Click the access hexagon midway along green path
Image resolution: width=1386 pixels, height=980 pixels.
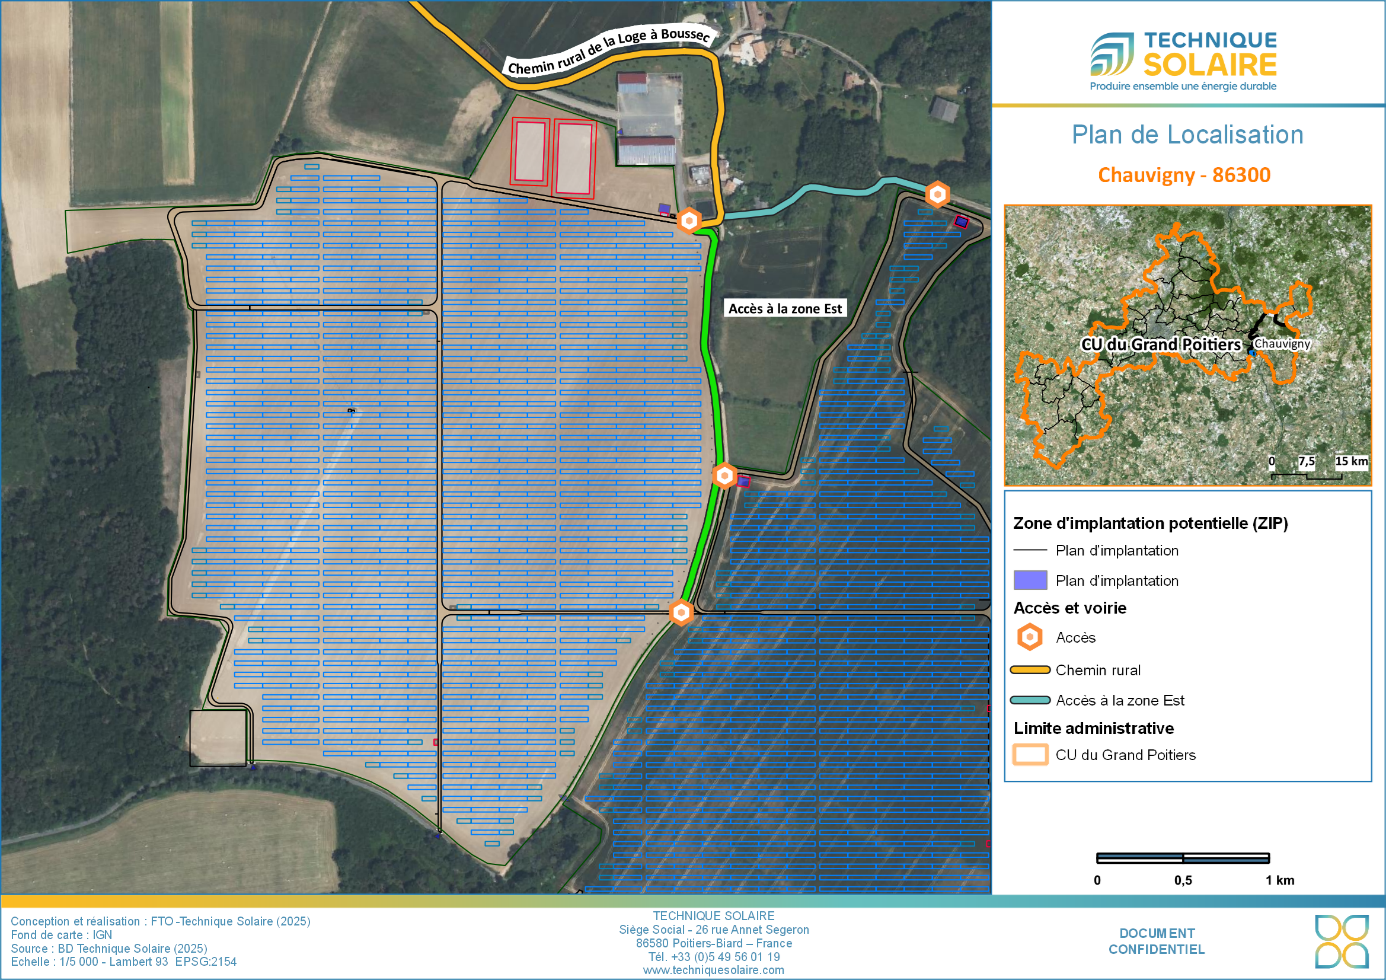(x=725, y=476)
